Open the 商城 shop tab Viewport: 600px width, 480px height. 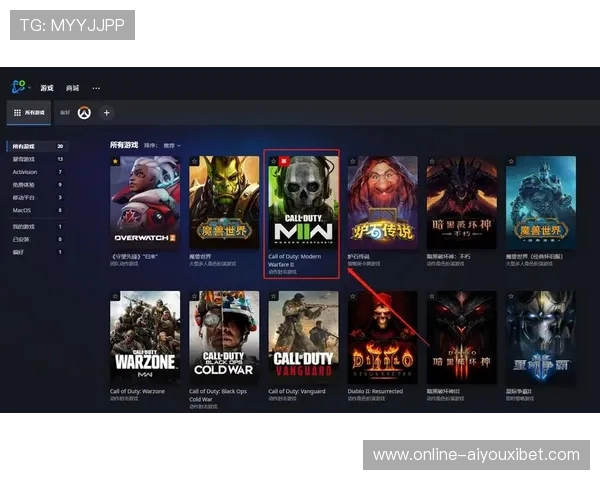point(72,88)
